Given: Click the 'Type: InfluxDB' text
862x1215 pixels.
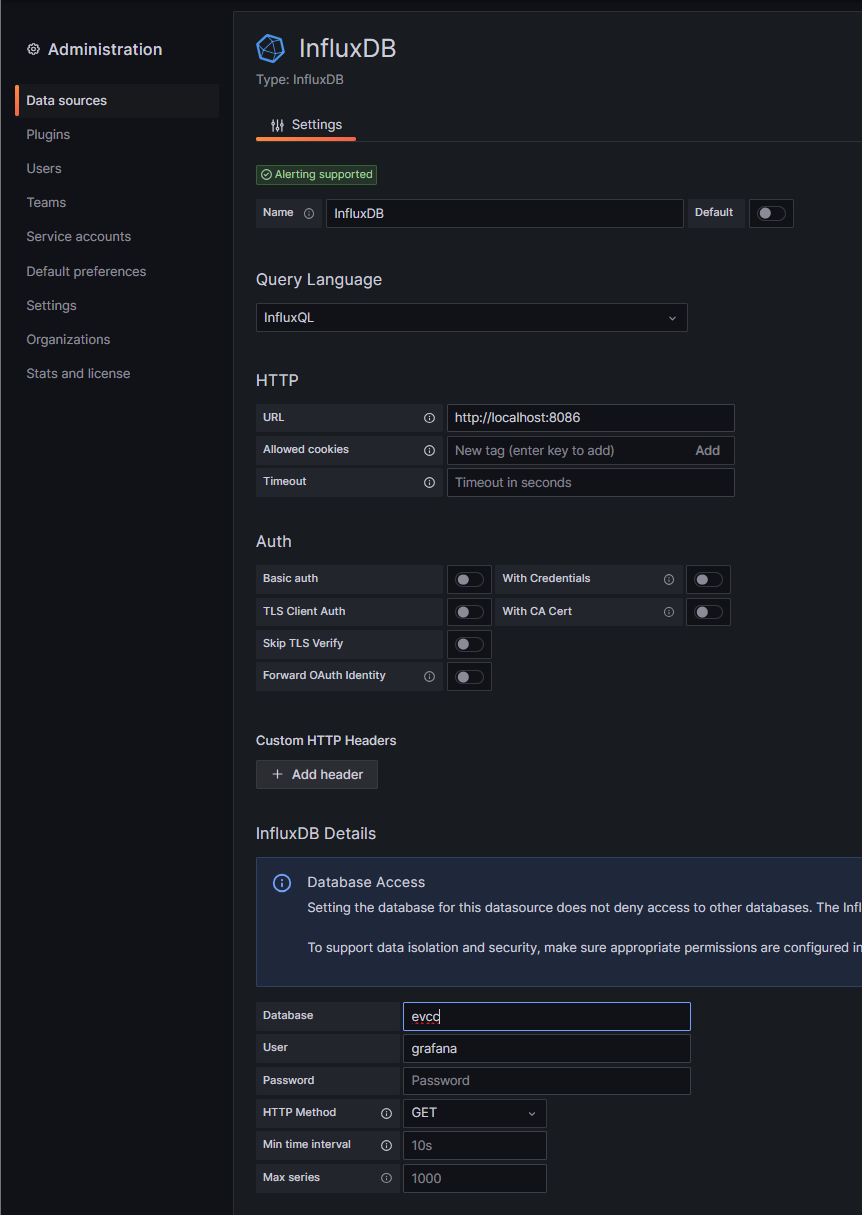Looking at the screenshot, I should (x=300, y=79).
